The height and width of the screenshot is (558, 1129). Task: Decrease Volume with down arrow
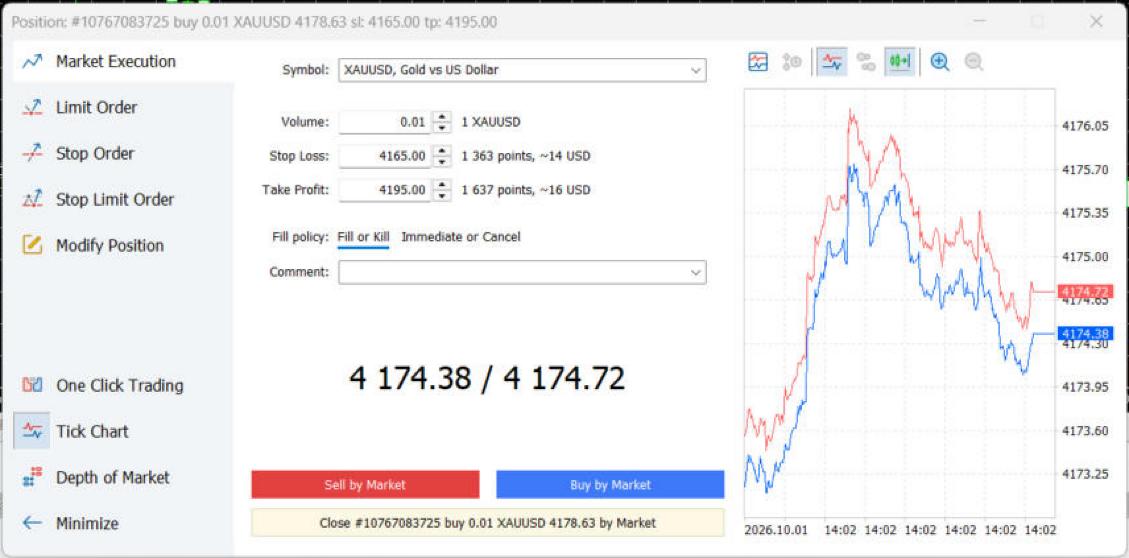tap(442, 127)
